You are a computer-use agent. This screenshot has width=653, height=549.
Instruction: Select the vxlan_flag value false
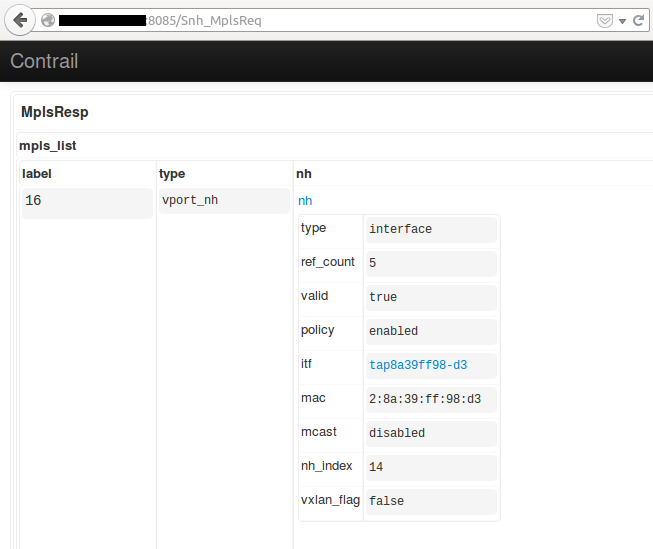point(431,502)
